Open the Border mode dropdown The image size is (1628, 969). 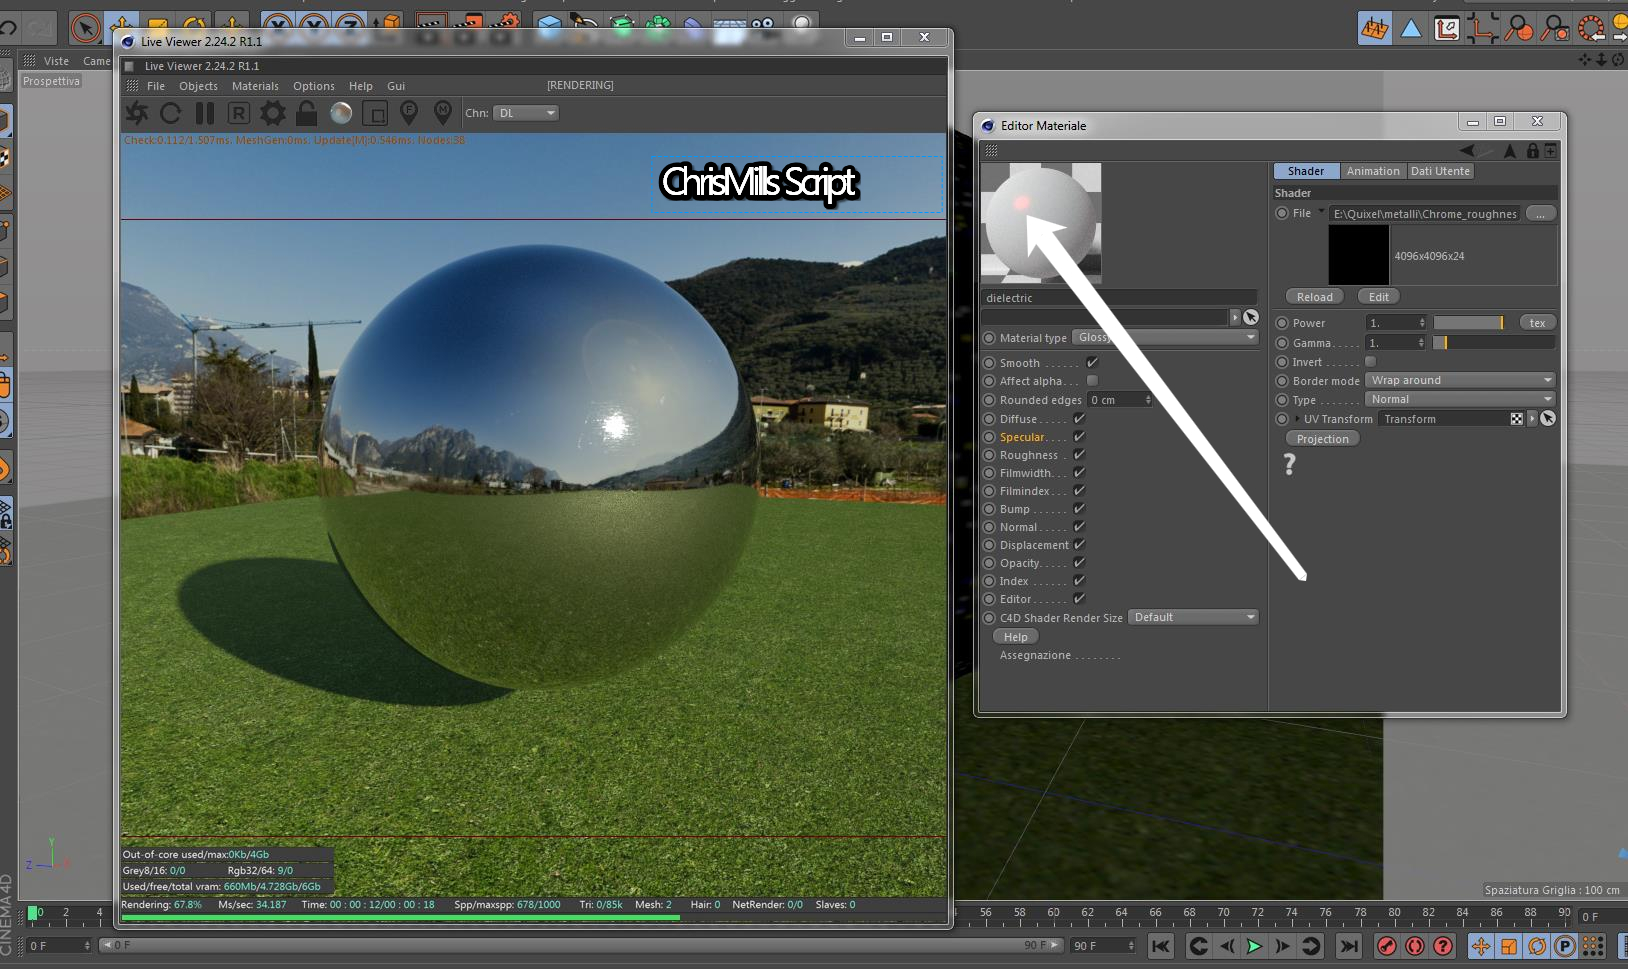tap(1460, 380)
